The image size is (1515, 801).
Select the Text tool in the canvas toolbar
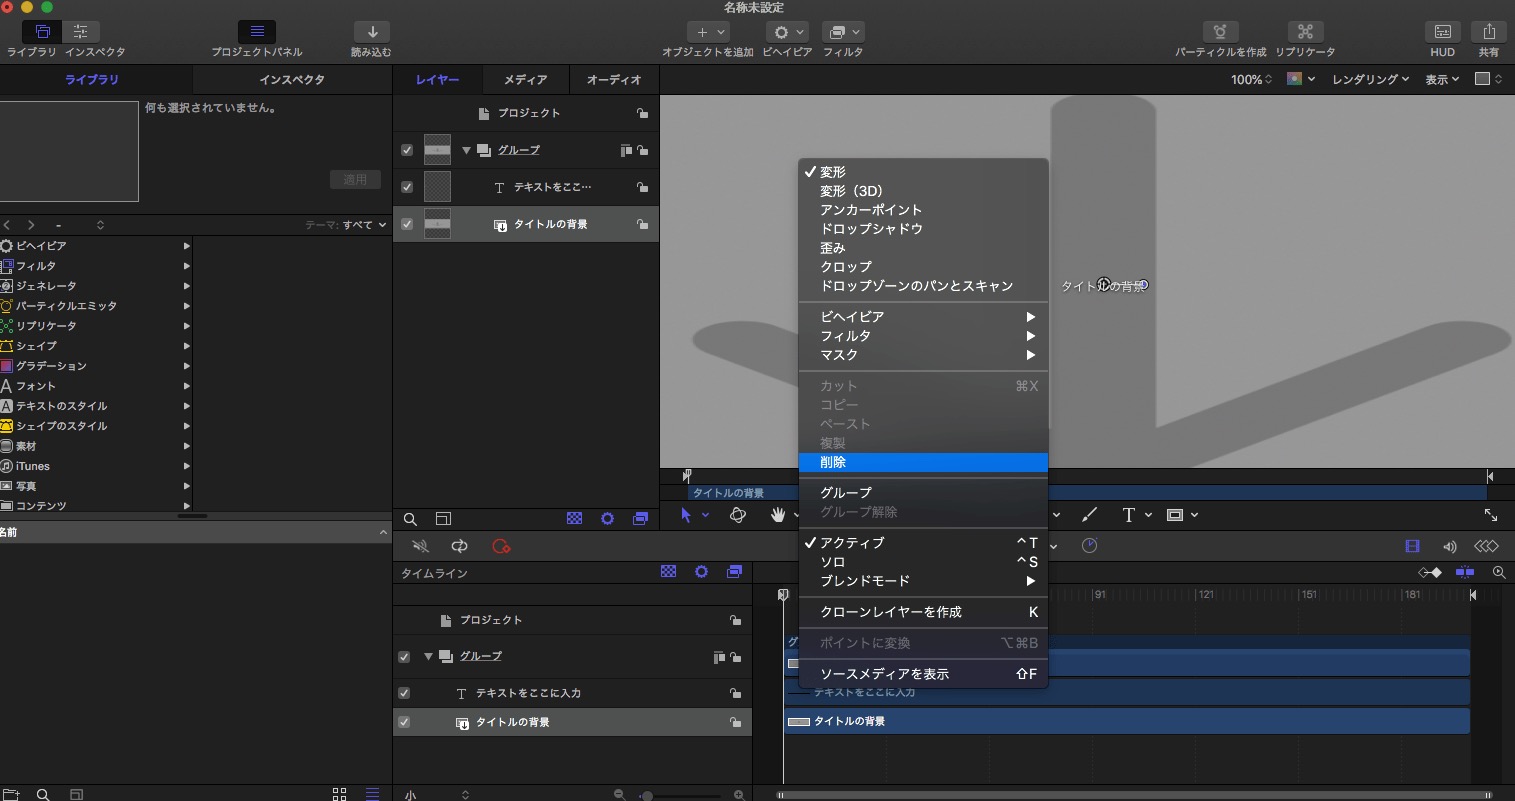click(x=1128, y=515)
